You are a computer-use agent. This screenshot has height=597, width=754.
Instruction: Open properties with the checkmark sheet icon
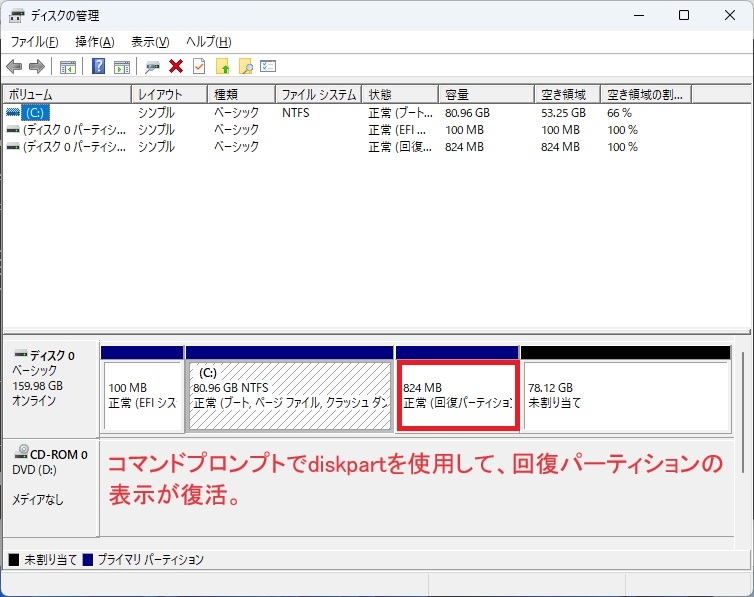coord(199,66)
